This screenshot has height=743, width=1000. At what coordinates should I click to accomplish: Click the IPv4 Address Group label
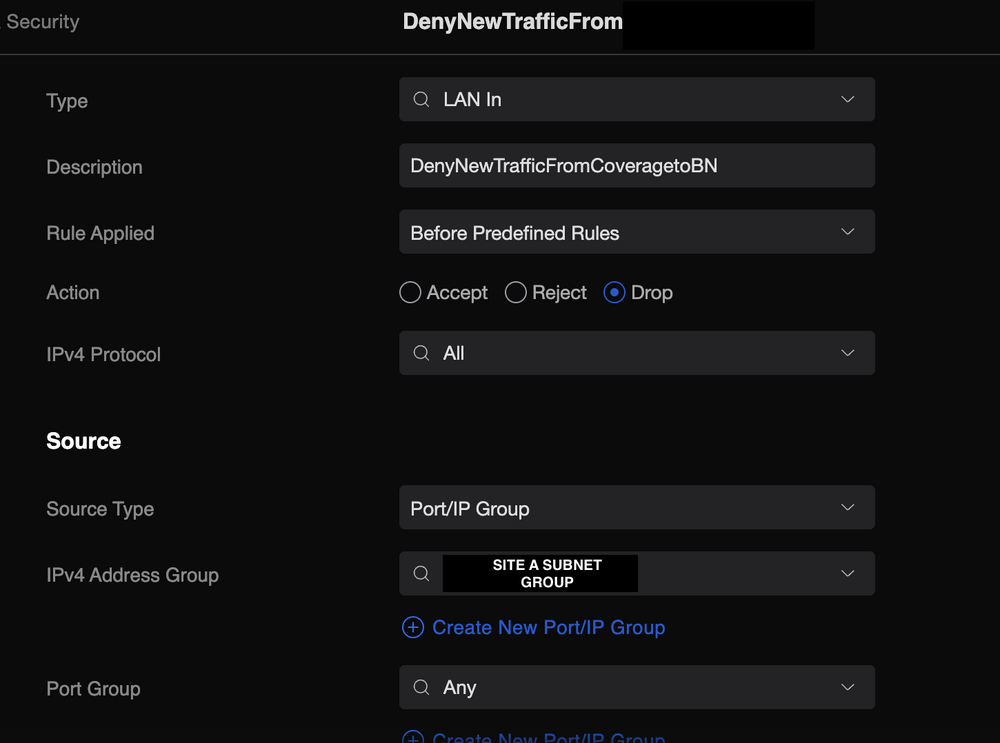133,575
